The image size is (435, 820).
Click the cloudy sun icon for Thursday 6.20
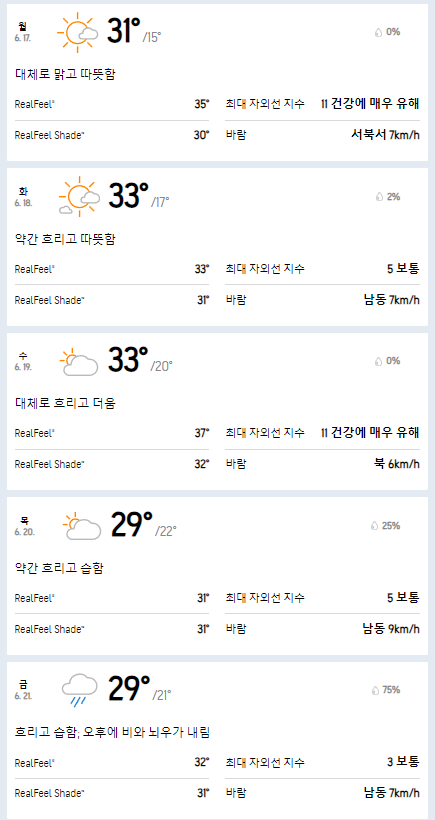82,526
